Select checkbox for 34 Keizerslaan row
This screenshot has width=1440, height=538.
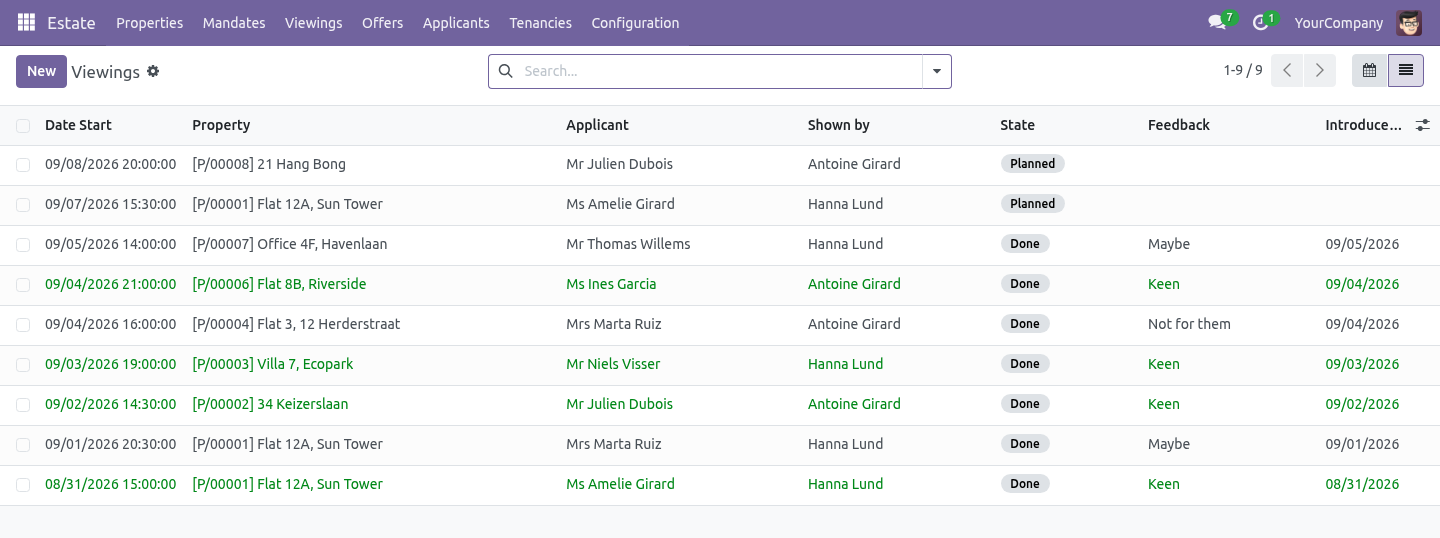(23, 405)
